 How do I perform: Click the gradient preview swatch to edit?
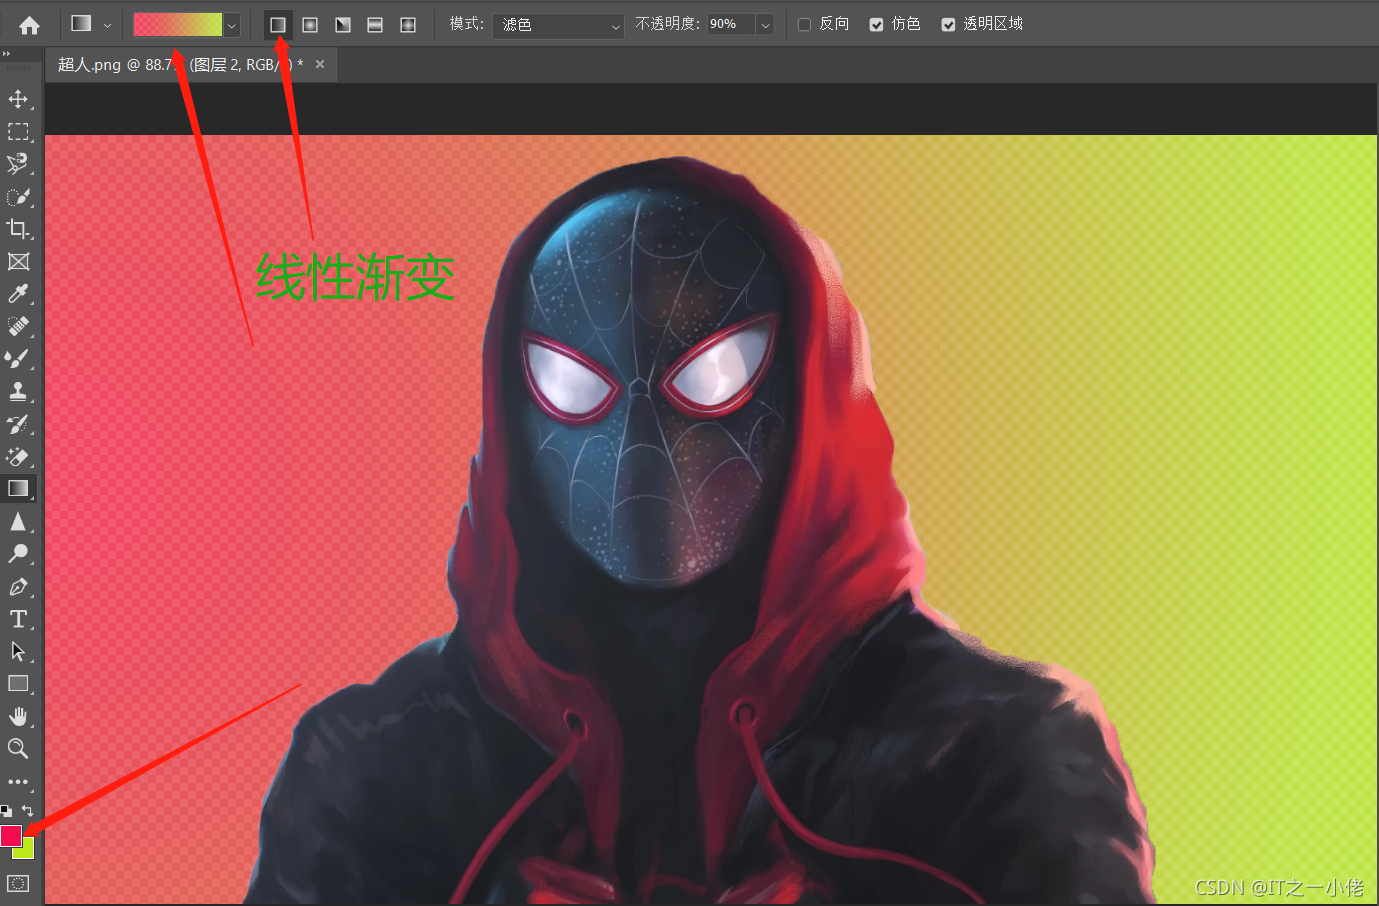point(178,25)
